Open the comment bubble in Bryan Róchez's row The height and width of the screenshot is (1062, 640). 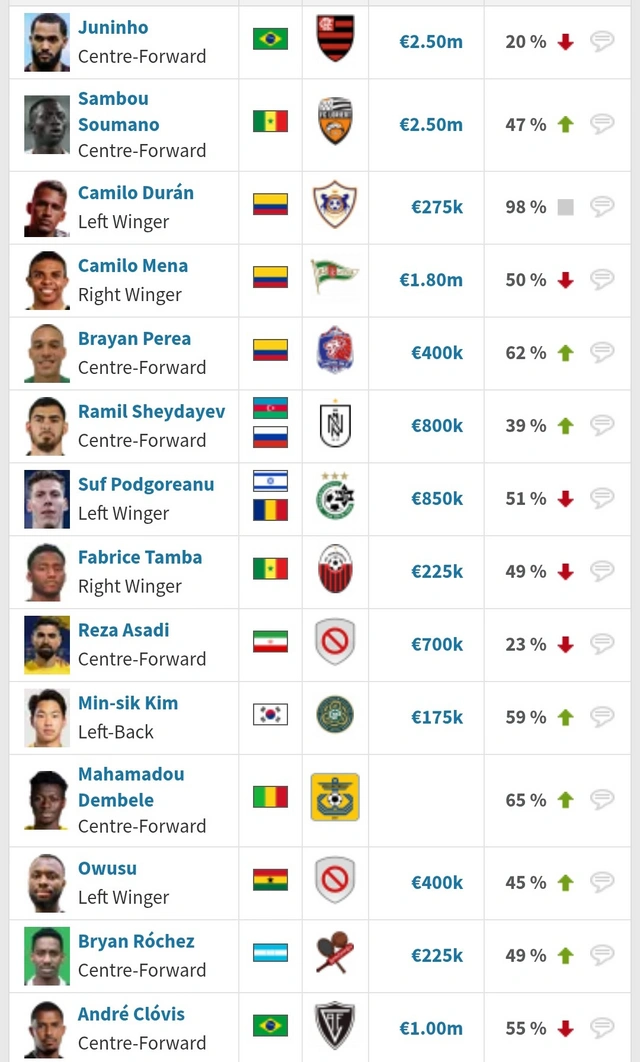601,955
